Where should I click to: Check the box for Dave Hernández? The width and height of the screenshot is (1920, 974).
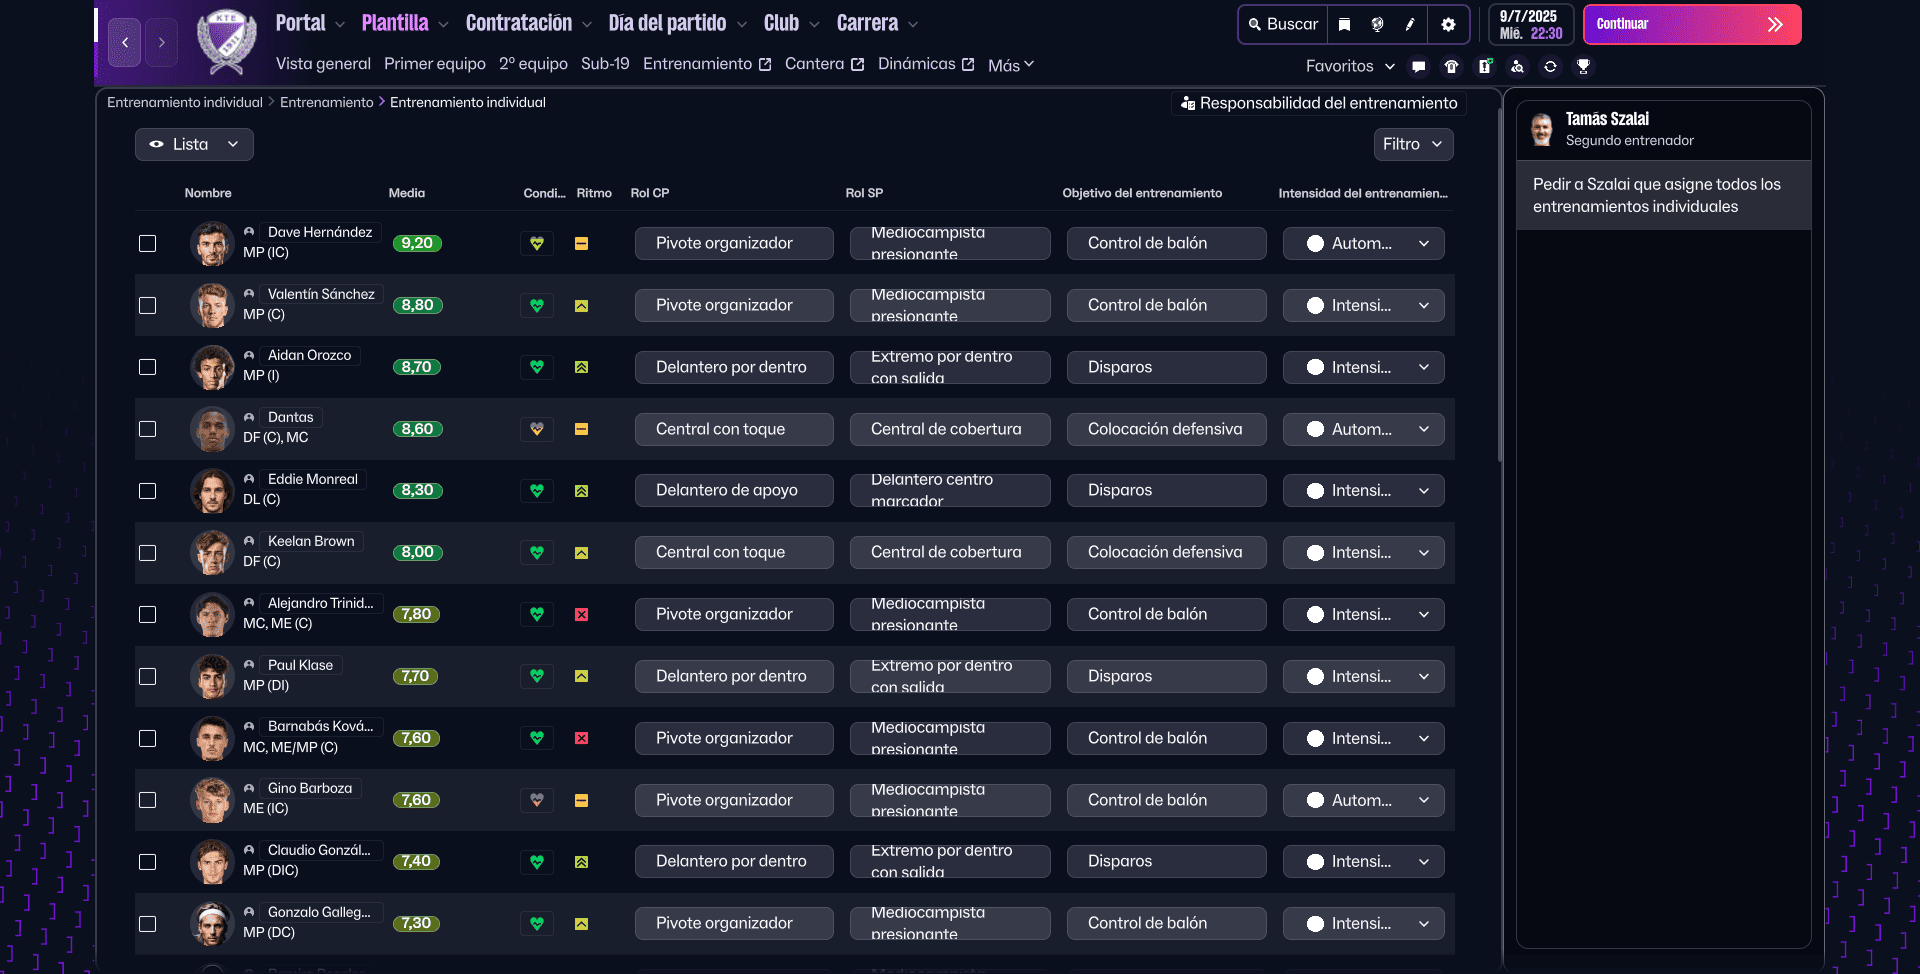tap(148, 244)
